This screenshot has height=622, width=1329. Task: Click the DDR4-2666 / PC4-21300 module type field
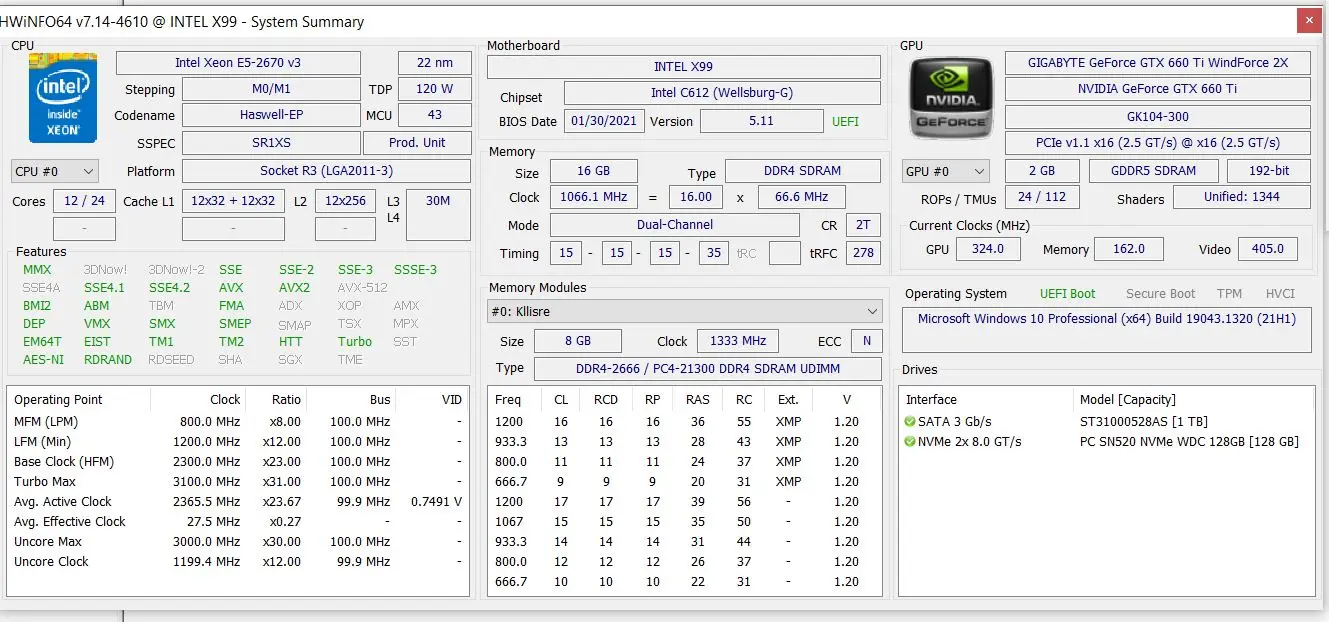pyautogui.click(x=708, y=369)
